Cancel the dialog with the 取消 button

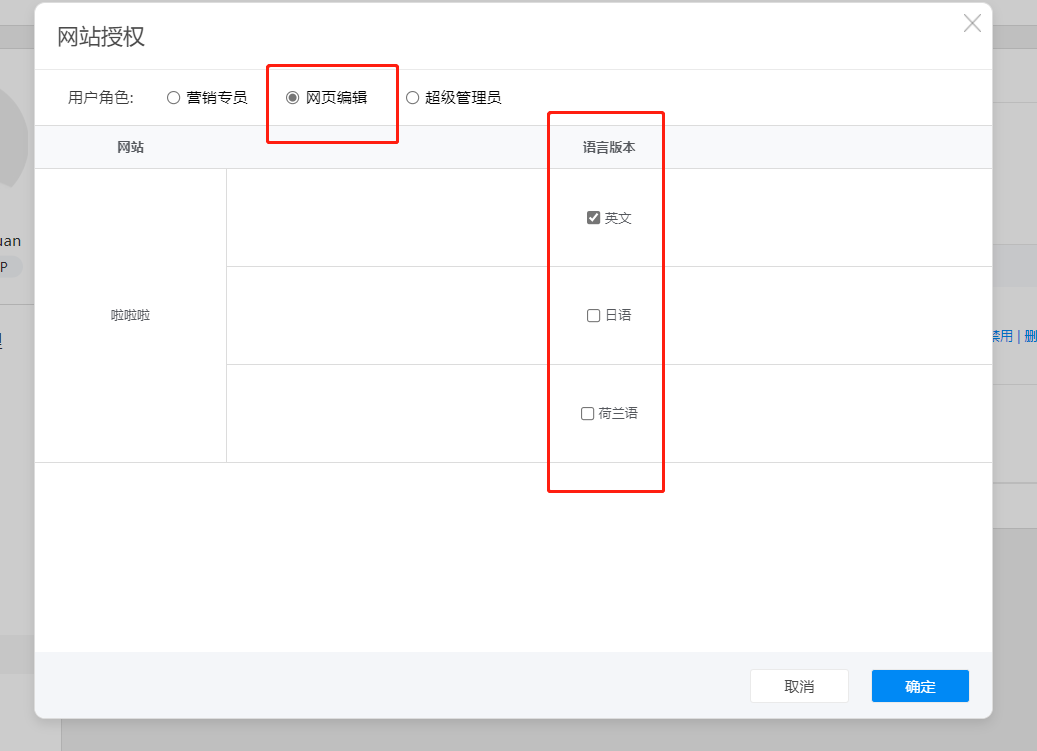pos(799,686)
